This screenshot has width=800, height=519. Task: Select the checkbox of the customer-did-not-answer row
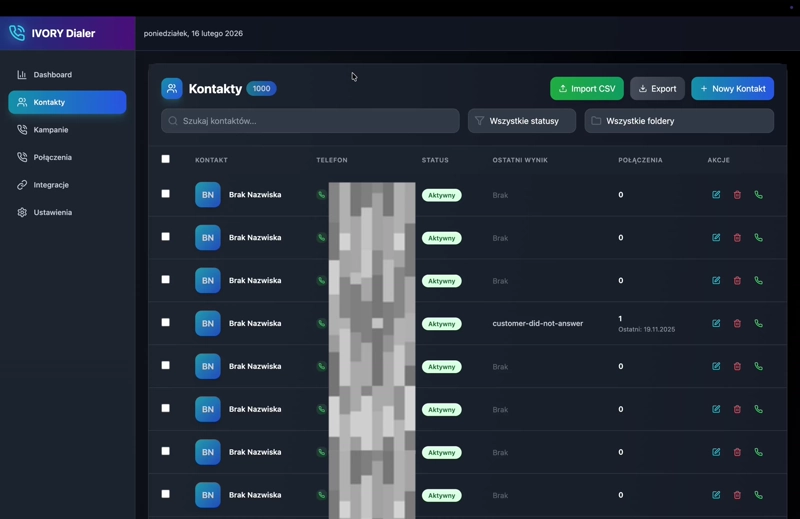166,323
